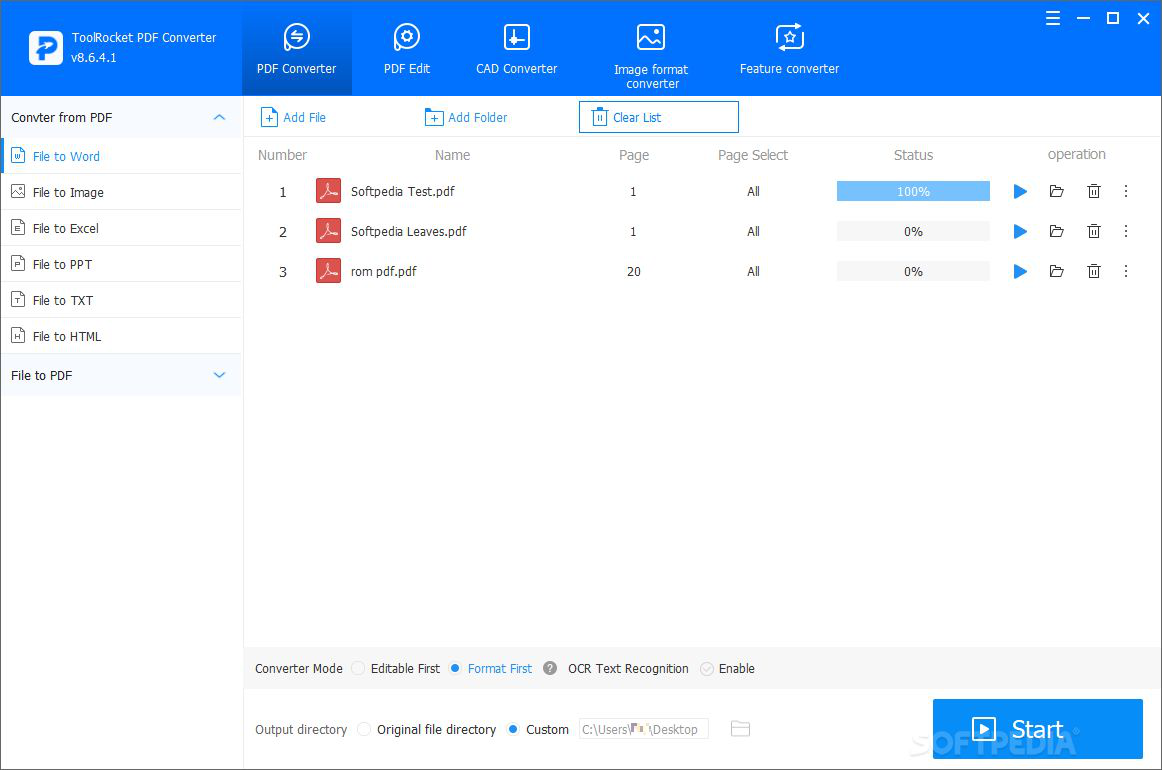
Task: Select Format First converter mode
Action: 455,668
